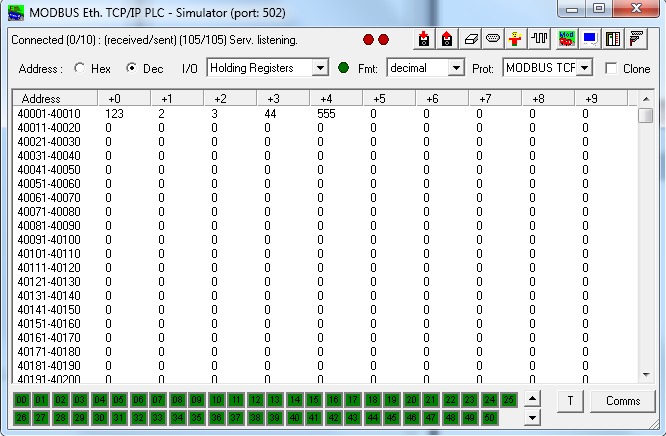Select the Hex address radio button
666x436 pixels.
coord(79,68)
